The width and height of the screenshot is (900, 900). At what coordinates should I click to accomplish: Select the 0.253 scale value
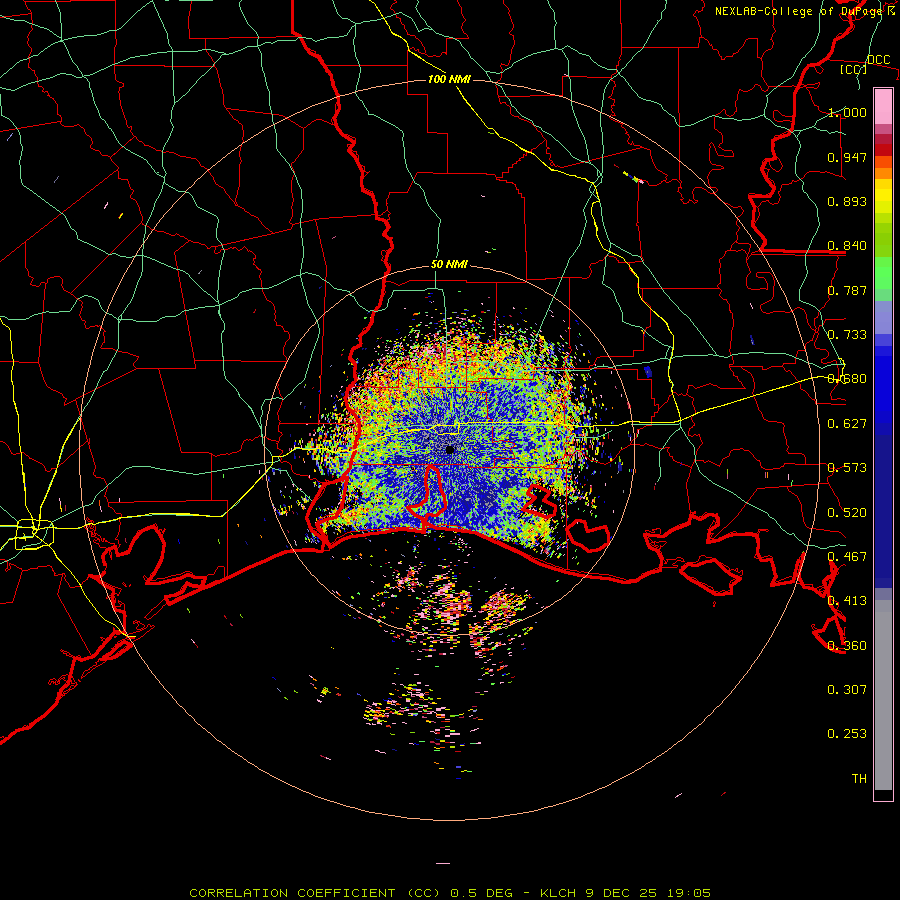click(847, 734)
